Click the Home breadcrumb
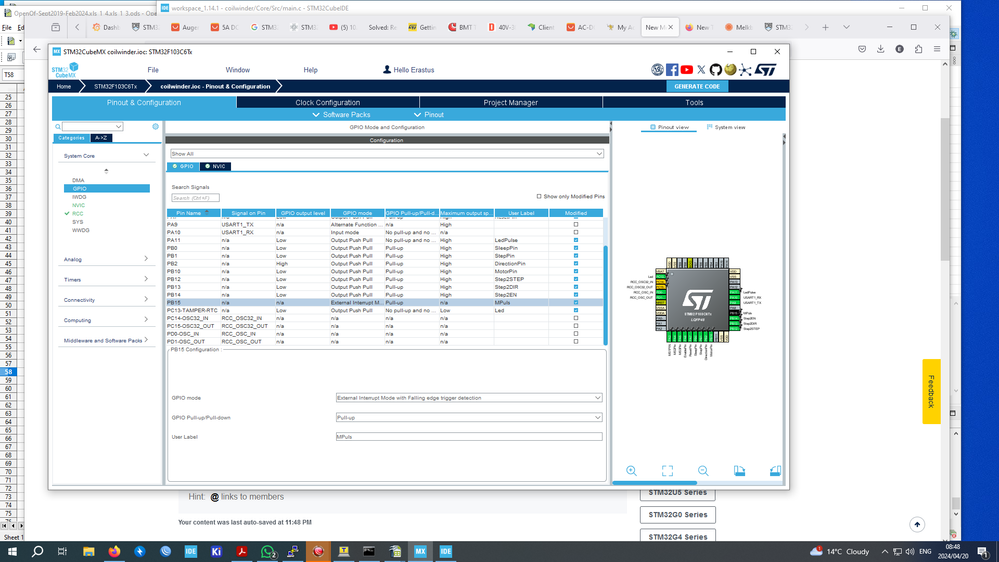 [x=64, y=87]
